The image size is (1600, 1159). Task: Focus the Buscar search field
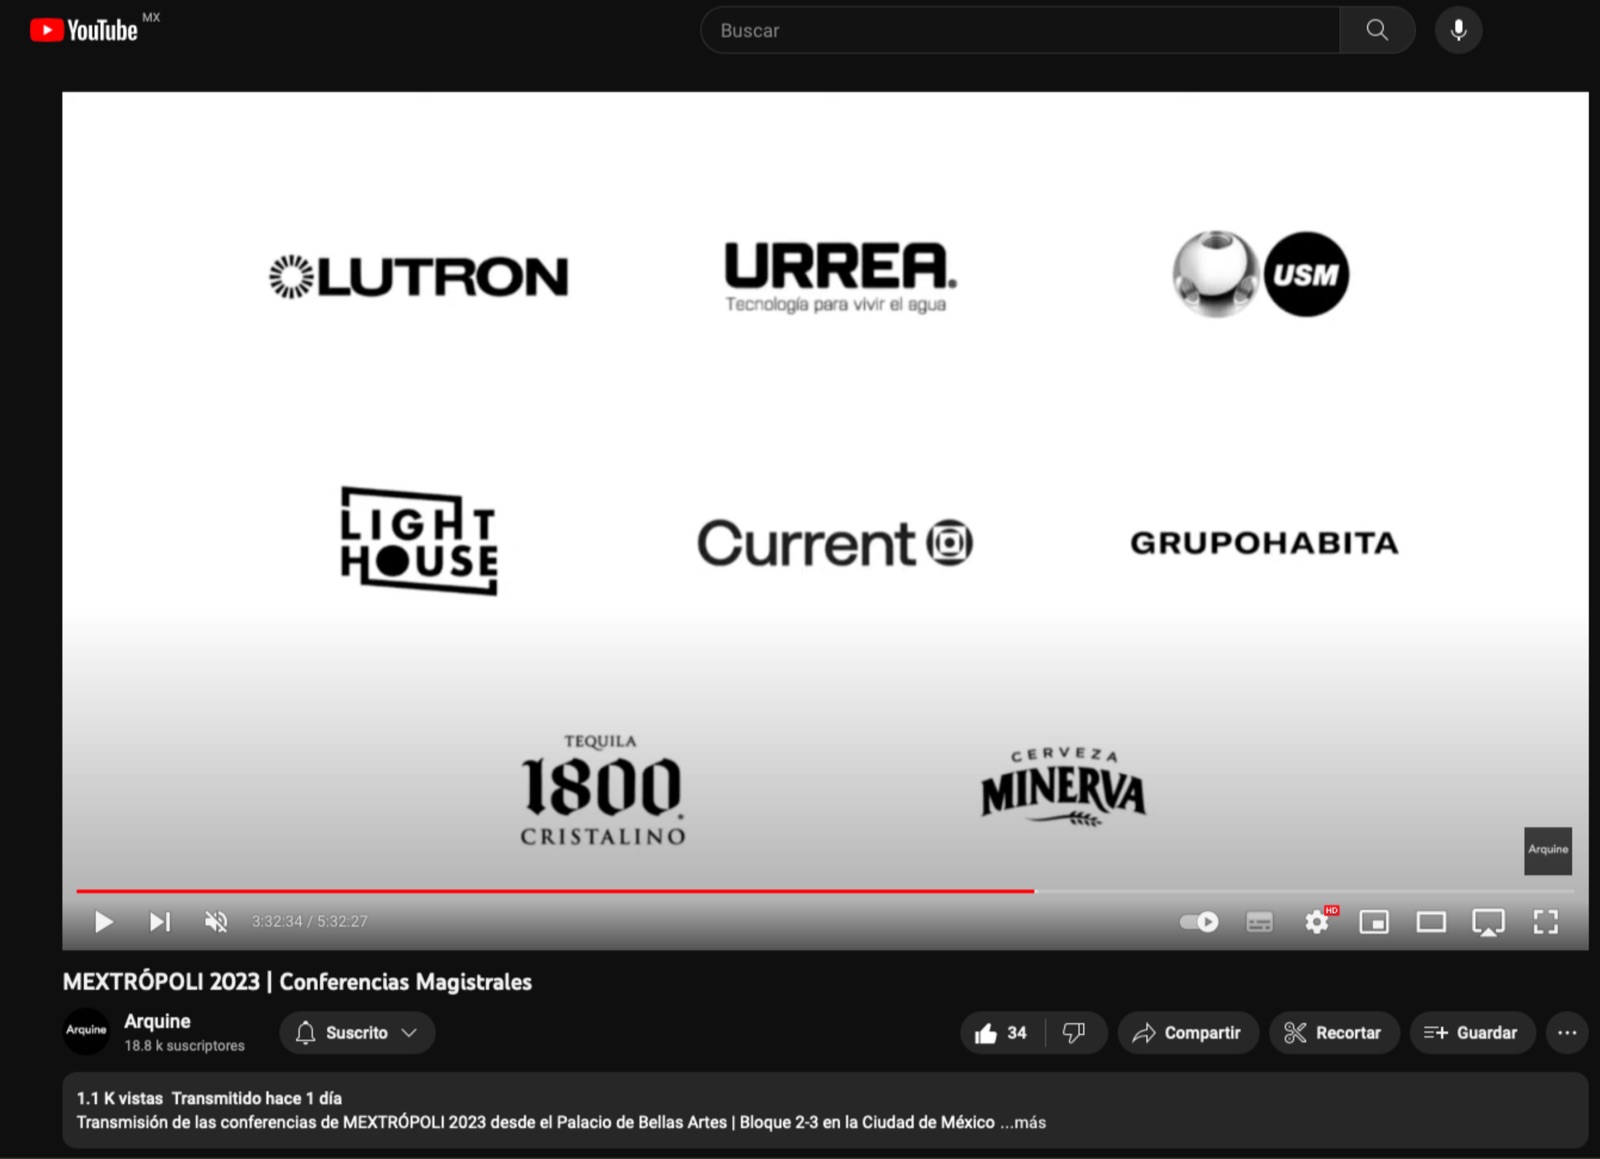pyautogui.click(x=1020, y=30)
